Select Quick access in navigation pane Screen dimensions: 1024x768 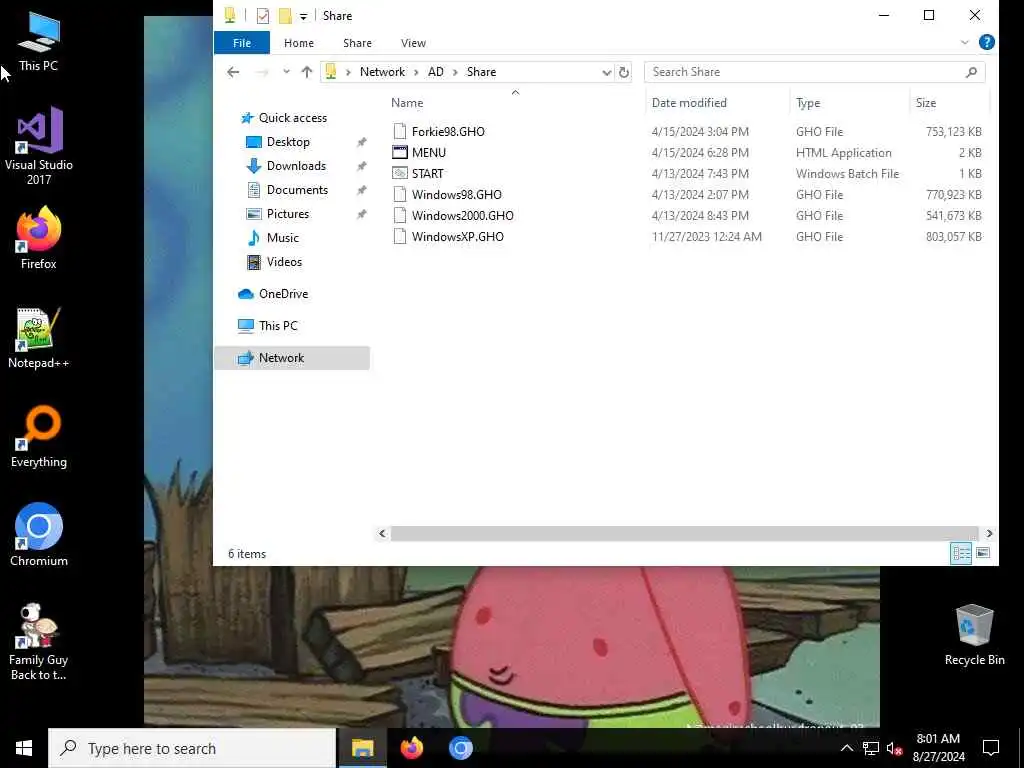[x=293, y=118]
